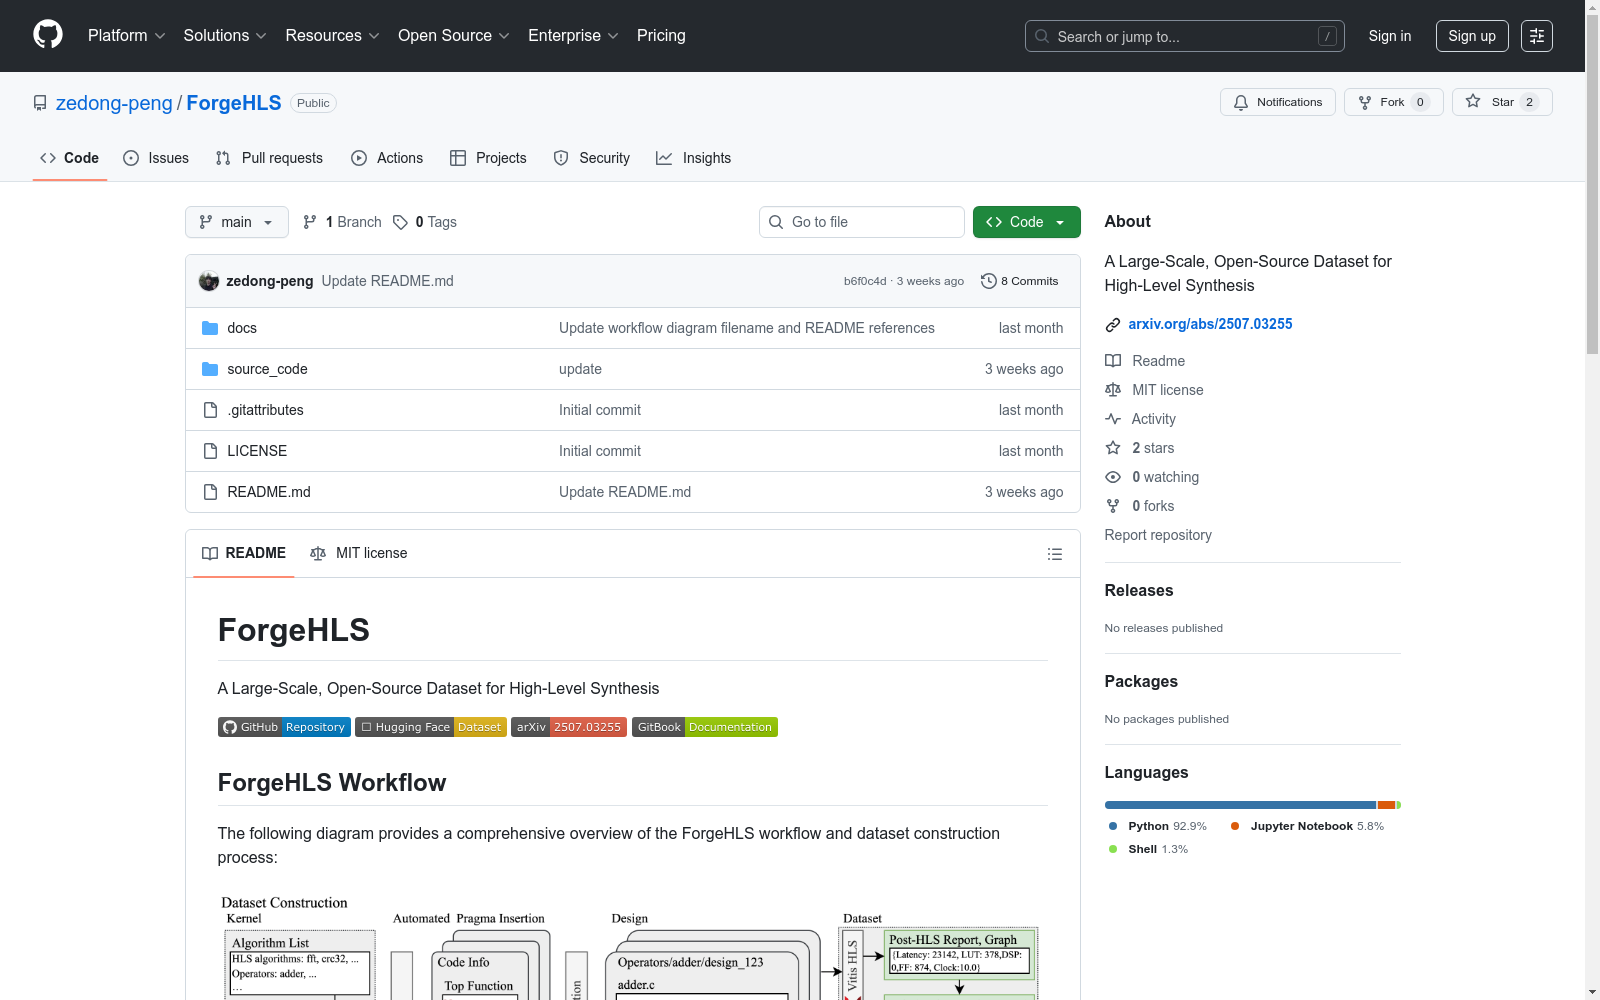Click the tag icon next to 0 Tags
Image resolution: width=1600 pixels, height=1000 pixels.
point(400,222)
